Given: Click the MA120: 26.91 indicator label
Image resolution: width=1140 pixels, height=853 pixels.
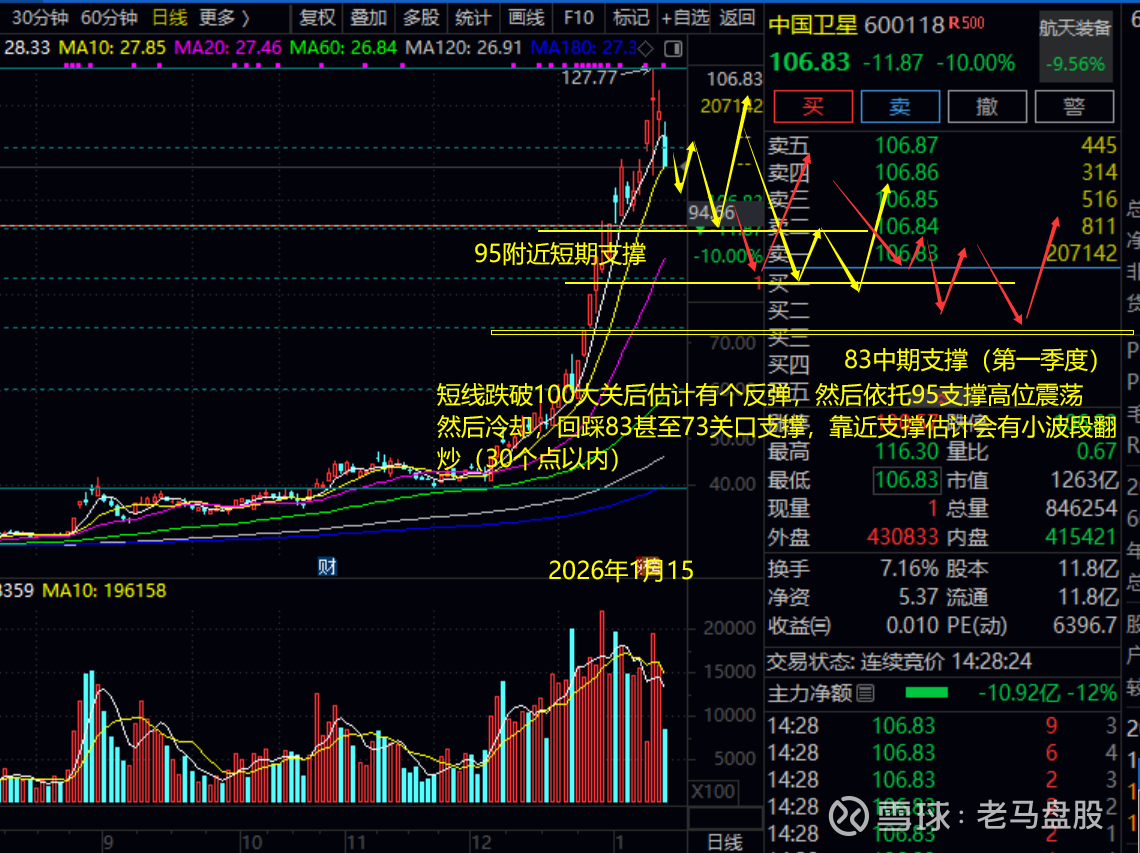Looking at the screenshot, I should coord(463,48).
